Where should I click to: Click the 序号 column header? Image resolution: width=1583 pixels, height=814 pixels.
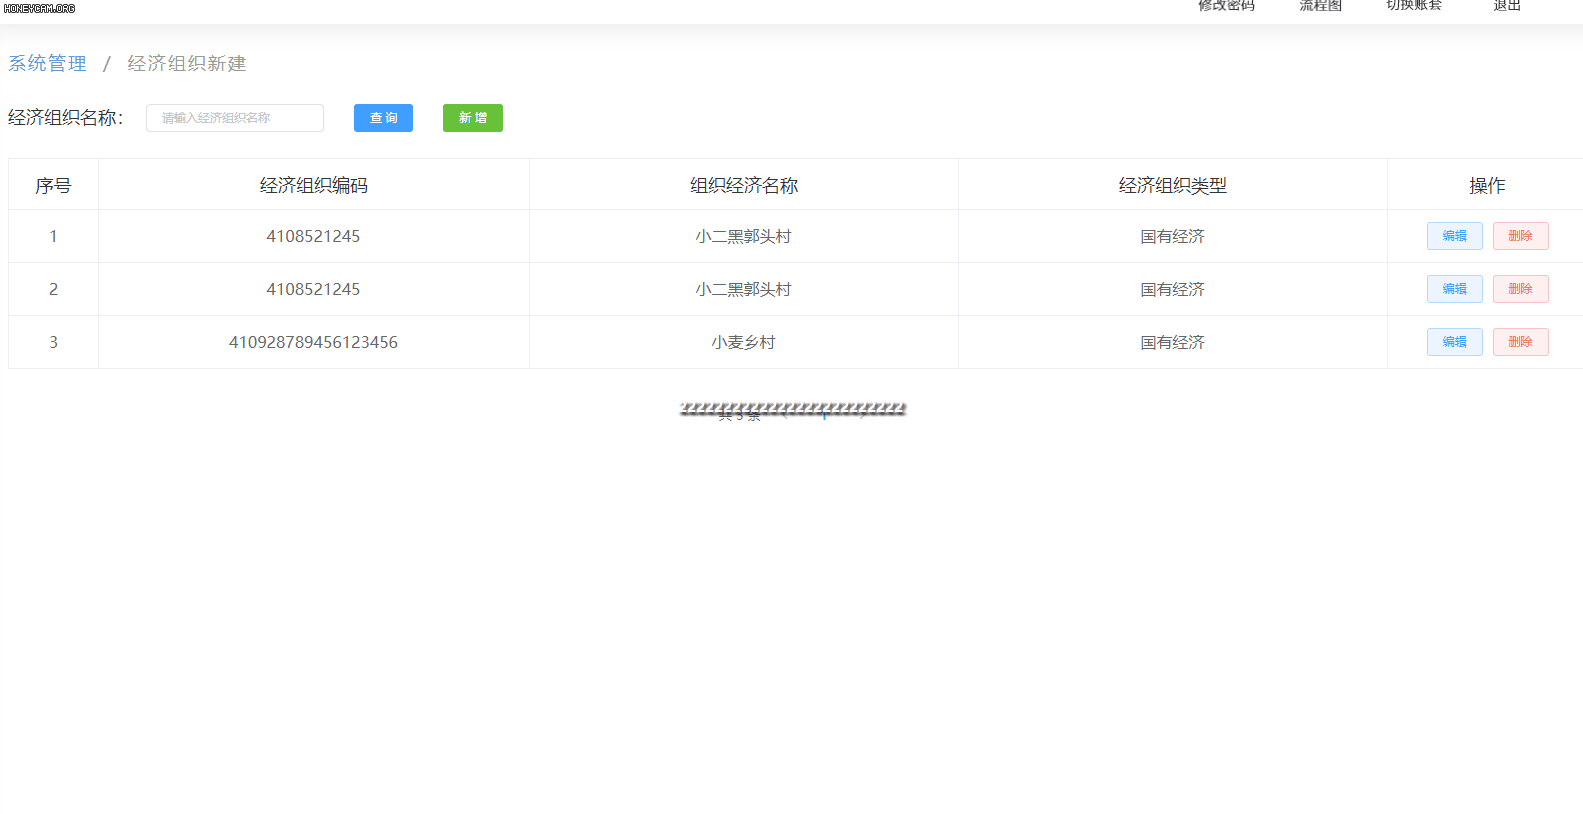(x=53, y=185)
